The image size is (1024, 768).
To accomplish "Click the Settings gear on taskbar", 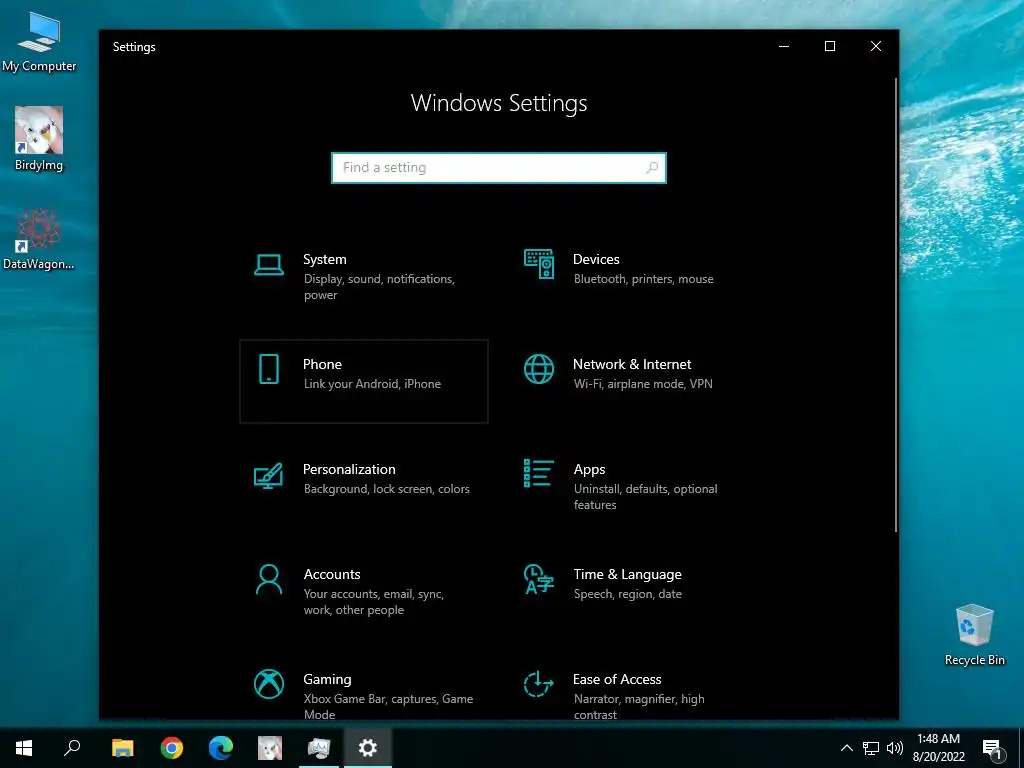I will click(x=368, y=748).
